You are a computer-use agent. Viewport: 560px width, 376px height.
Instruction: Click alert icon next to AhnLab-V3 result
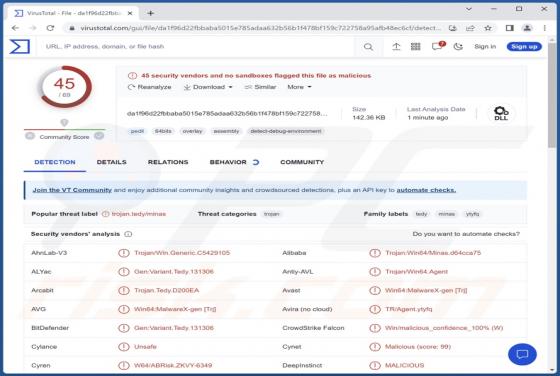point(124,253)
